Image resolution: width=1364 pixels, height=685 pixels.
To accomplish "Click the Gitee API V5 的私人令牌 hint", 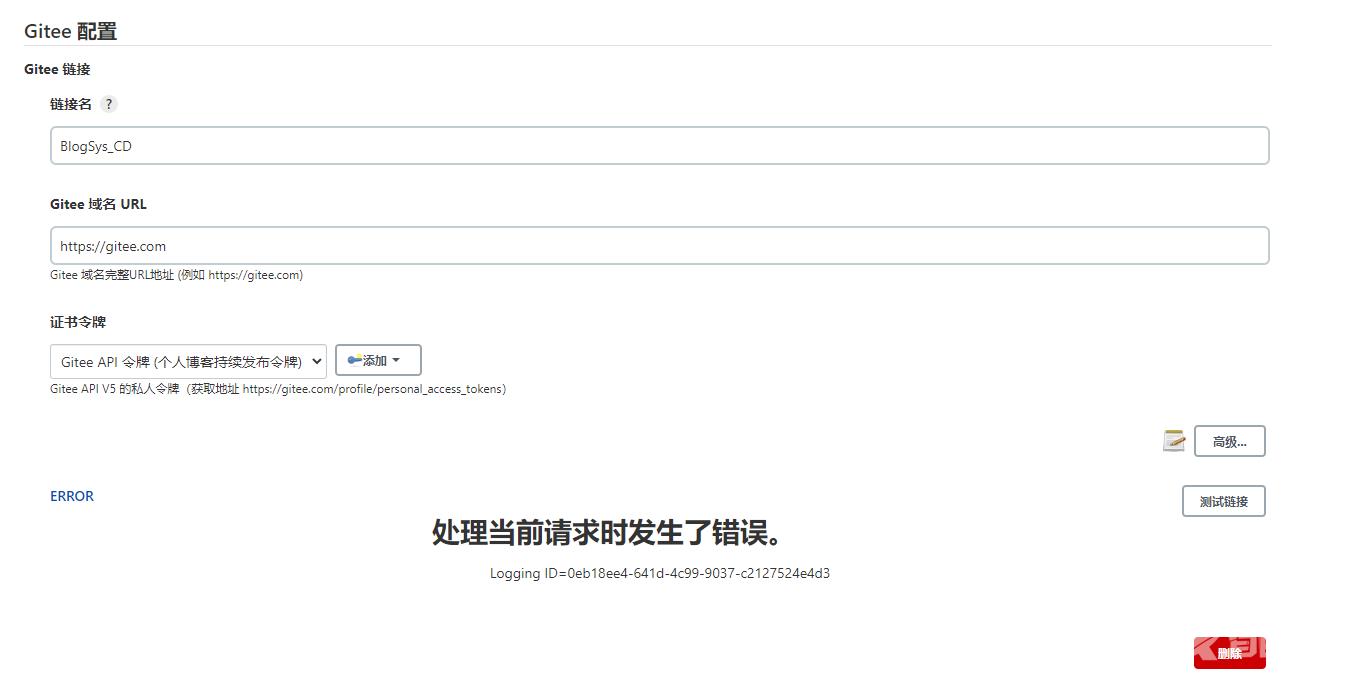I will point(278,389).
